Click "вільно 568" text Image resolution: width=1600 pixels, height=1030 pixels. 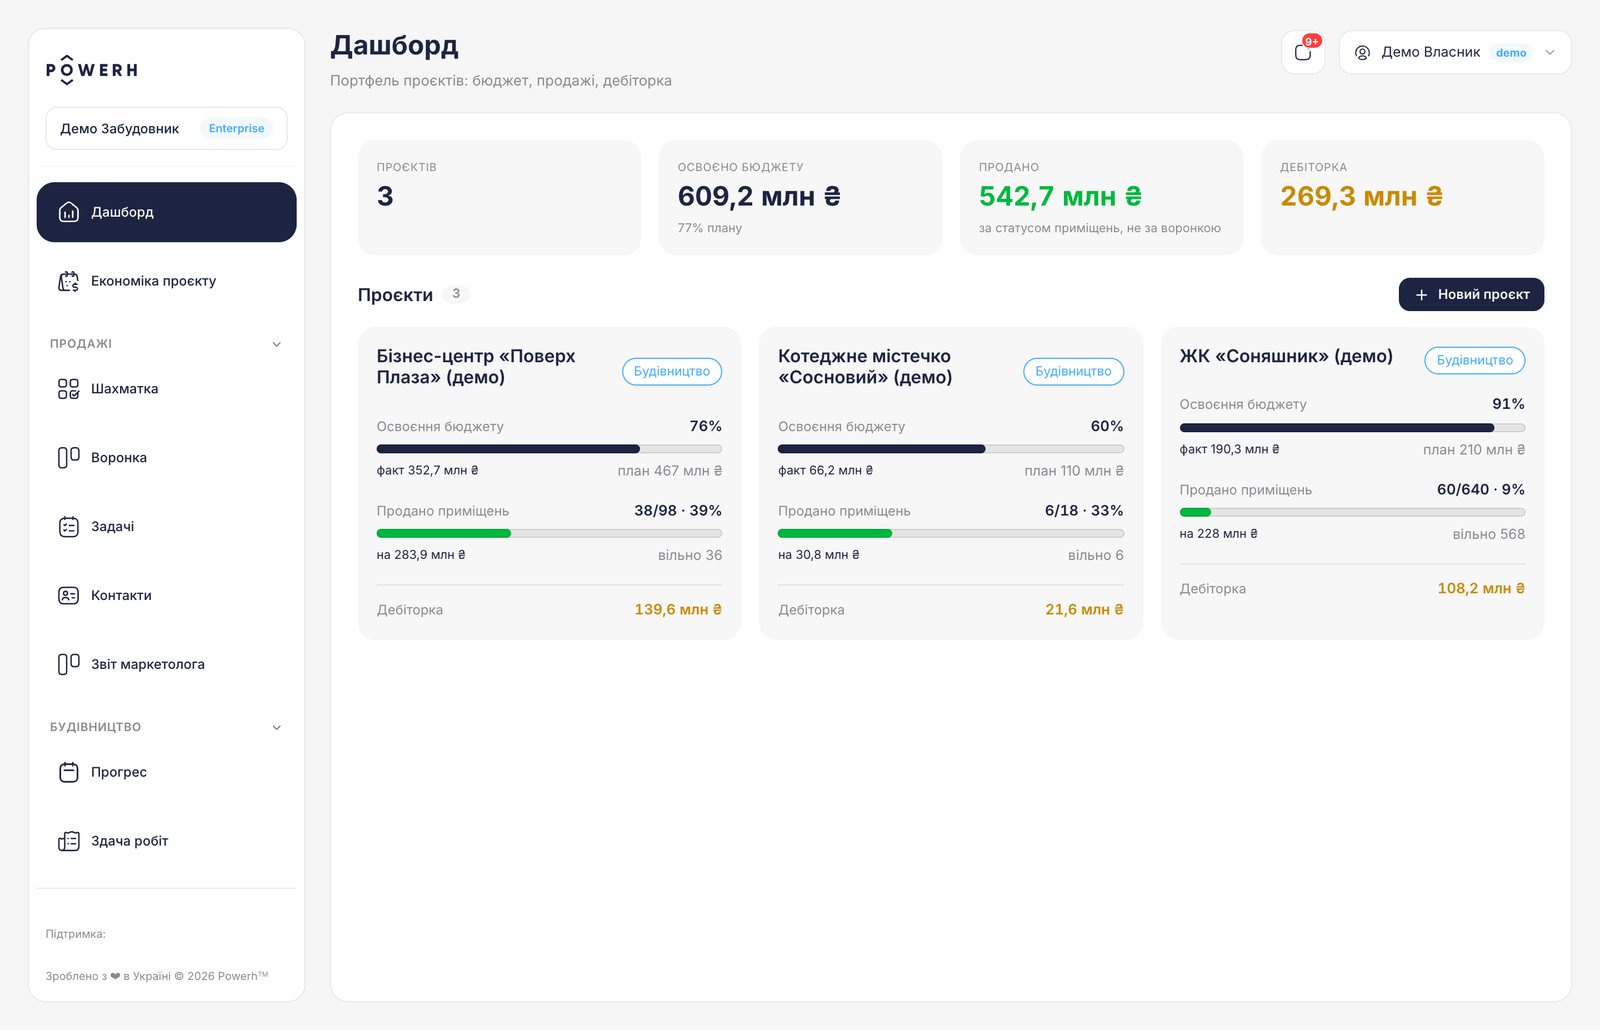pos(1489,534)
